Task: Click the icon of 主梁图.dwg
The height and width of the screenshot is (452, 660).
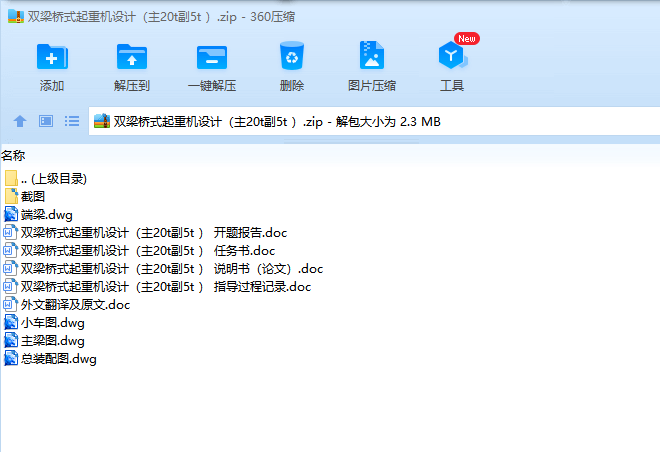Action: tap(11, 340)
